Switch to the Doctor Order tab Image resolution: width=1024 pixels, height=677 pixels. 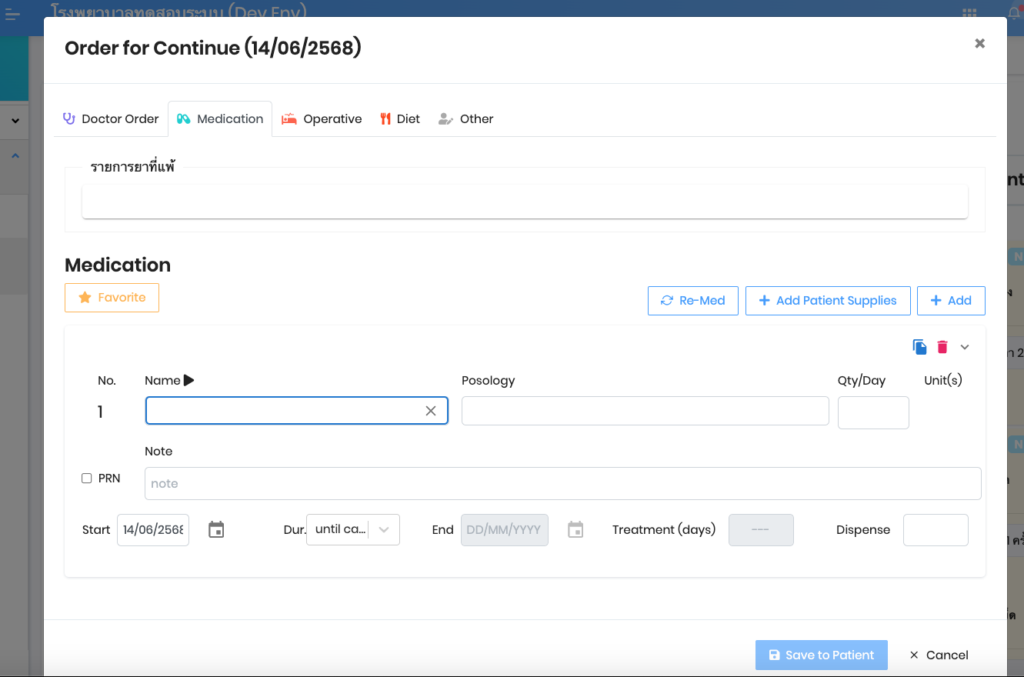110,119
